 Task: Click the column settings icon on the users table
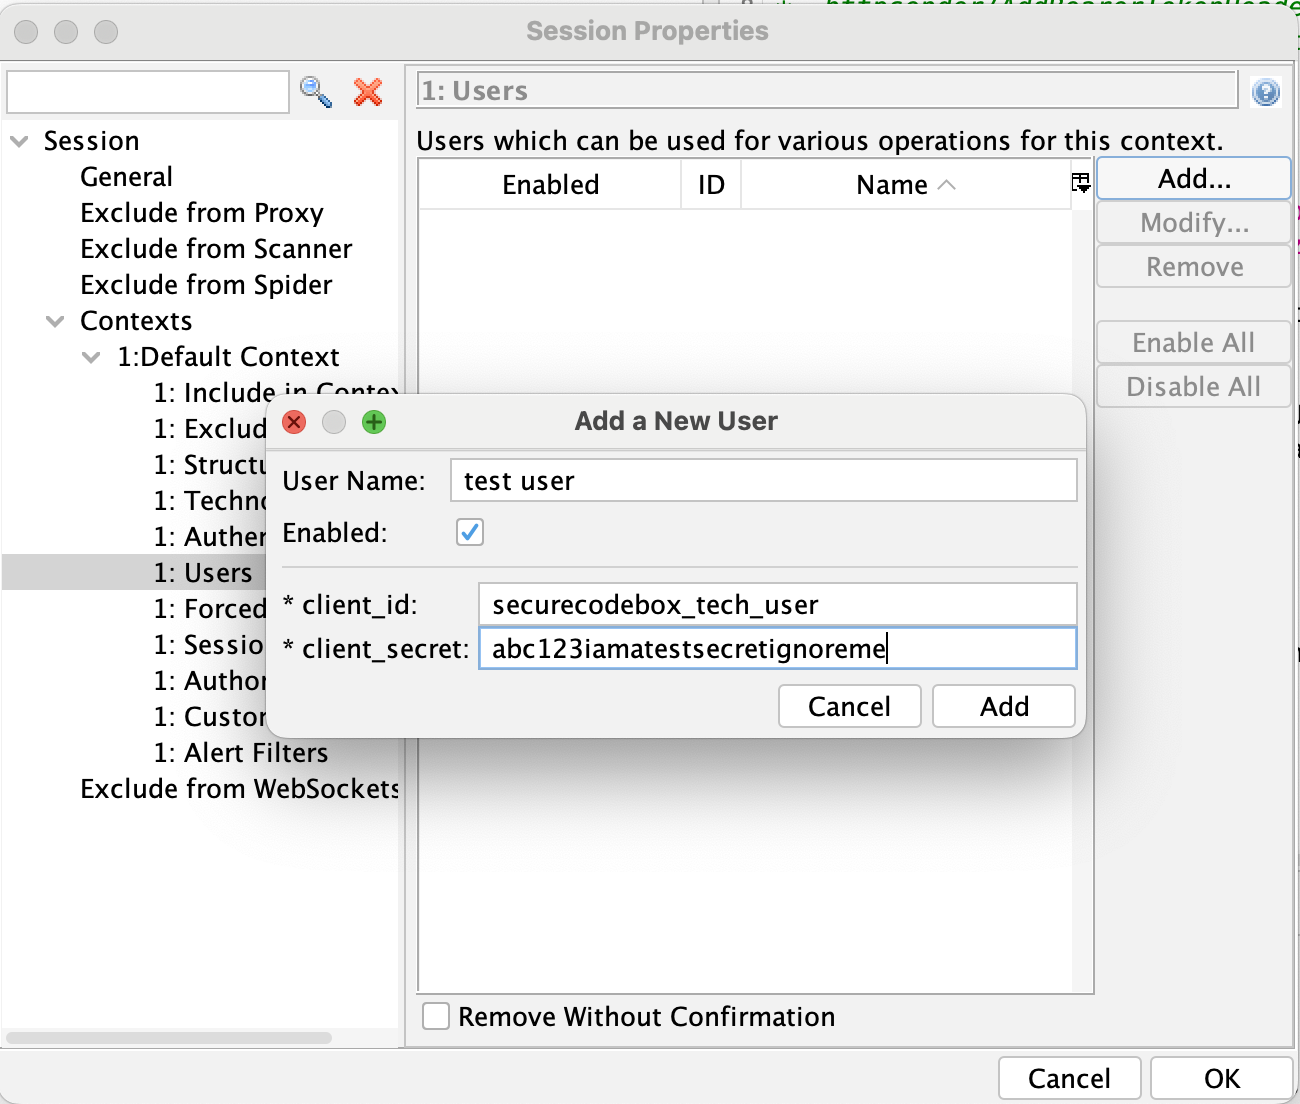(x=1080, y=183)
